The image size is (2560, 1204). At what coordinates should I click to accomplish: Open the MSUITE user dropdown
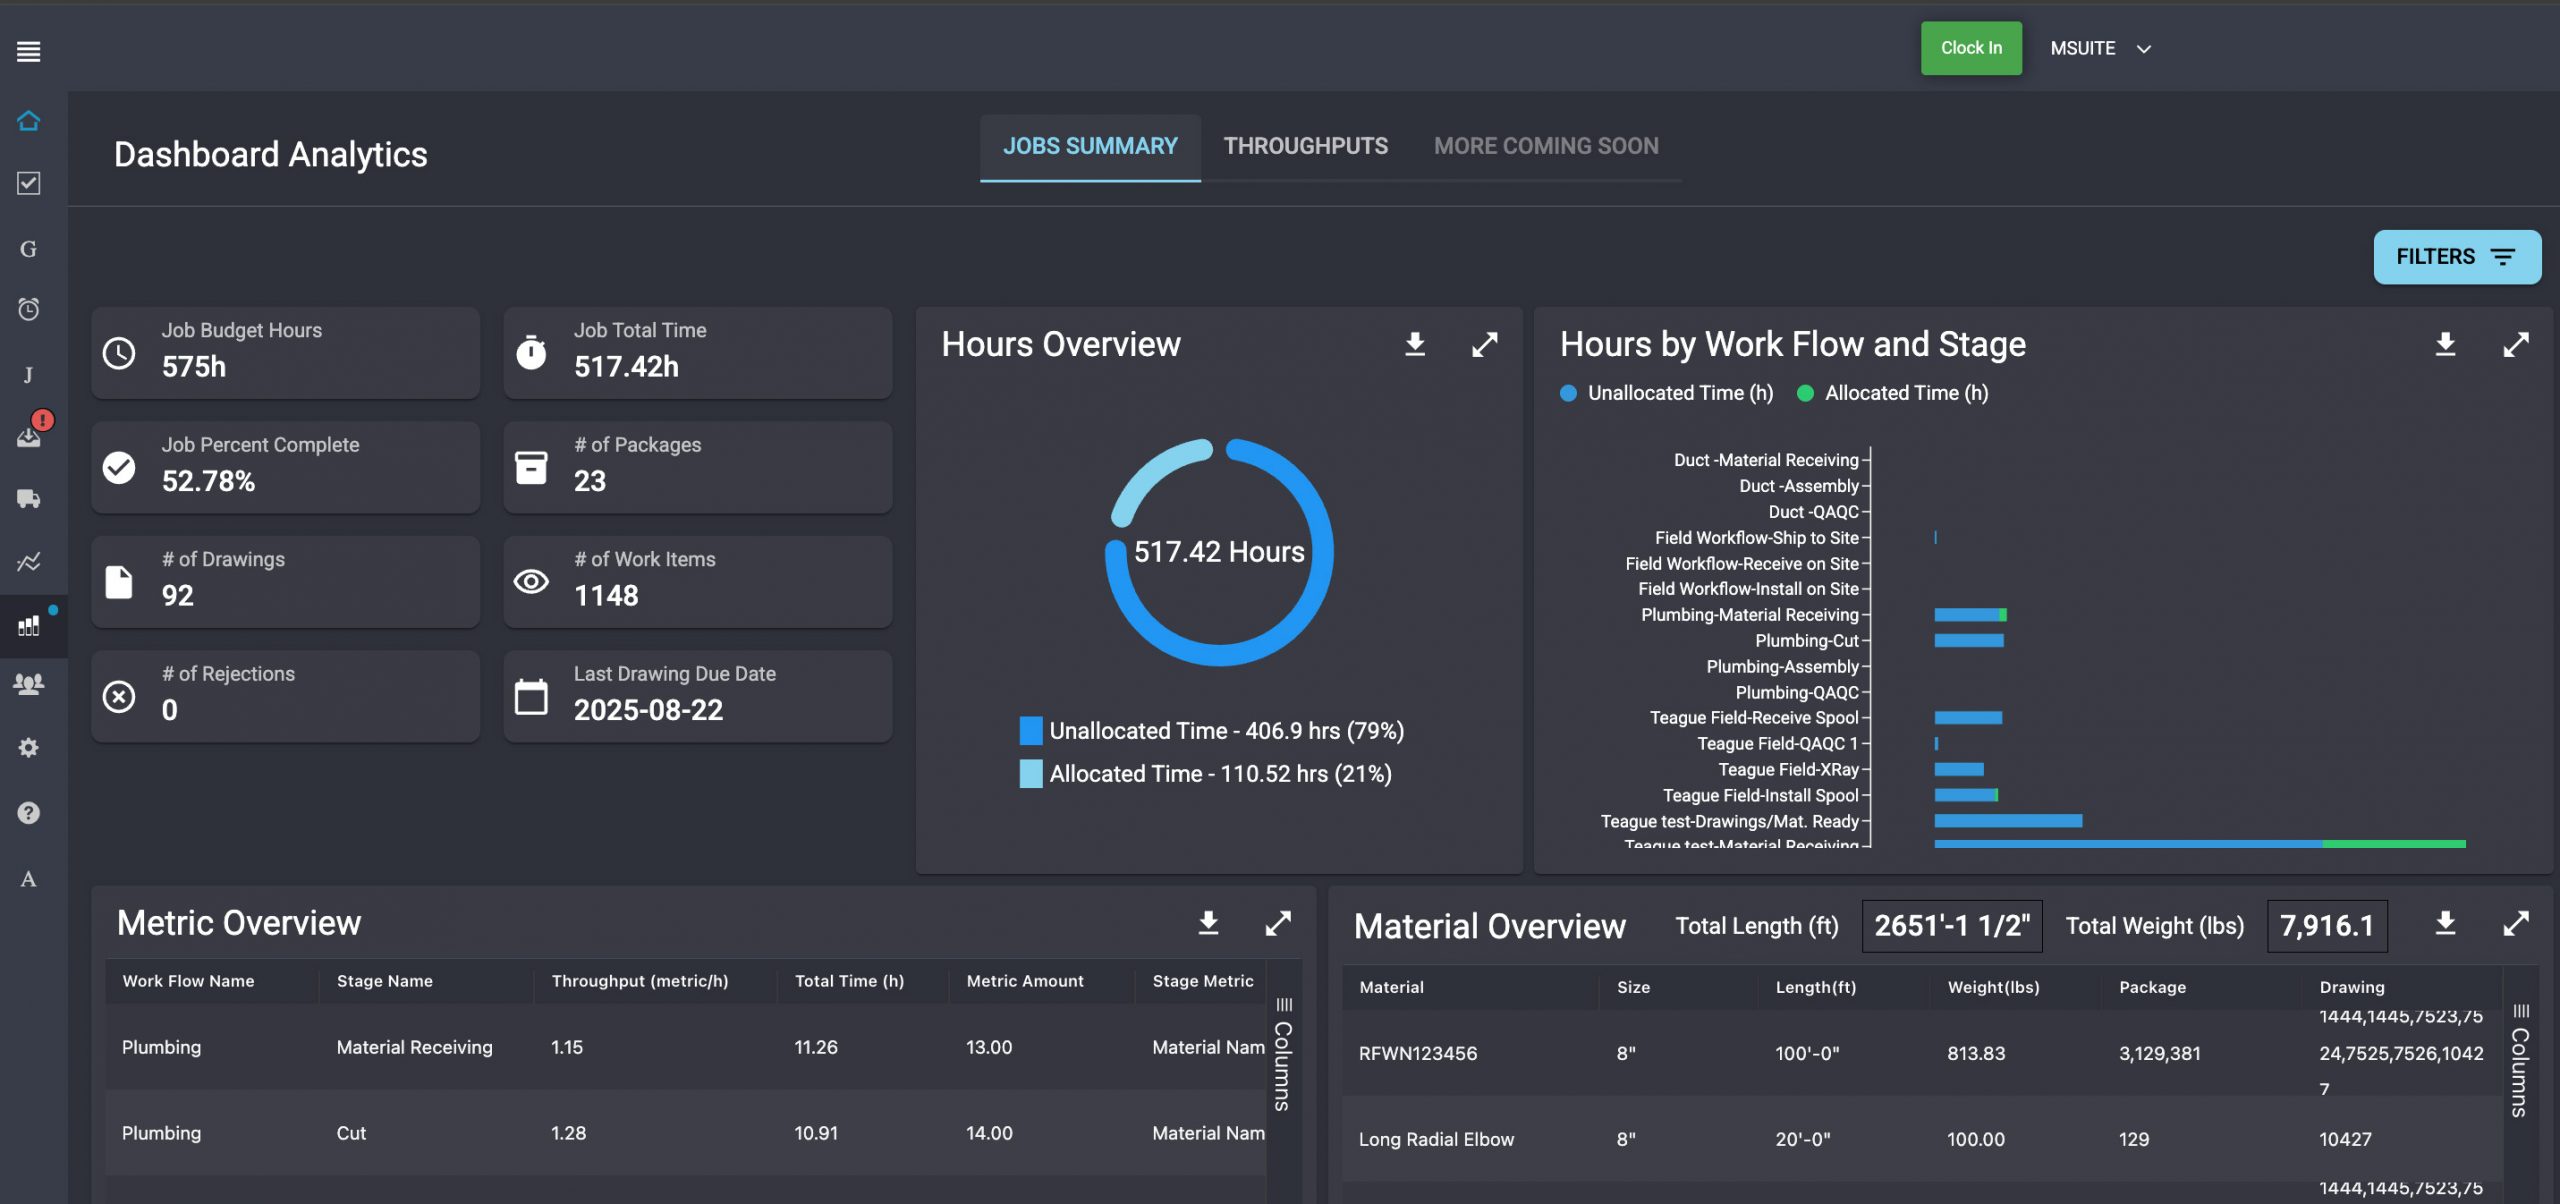[2100, 48]
